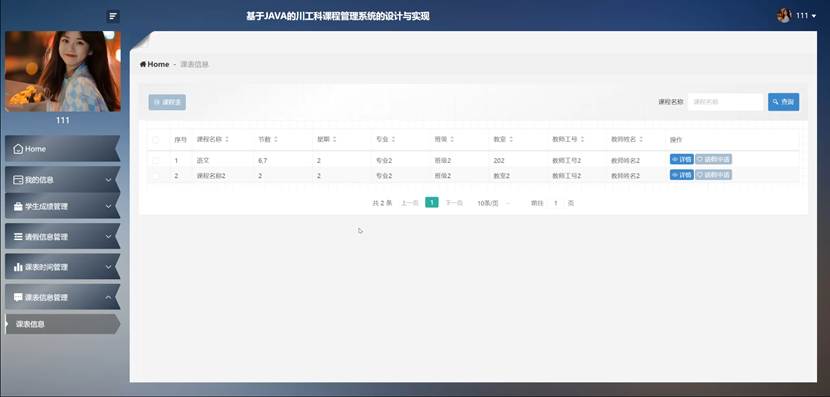
Task: Go to Home in the sidebar
Action: [x=62, y=149]
